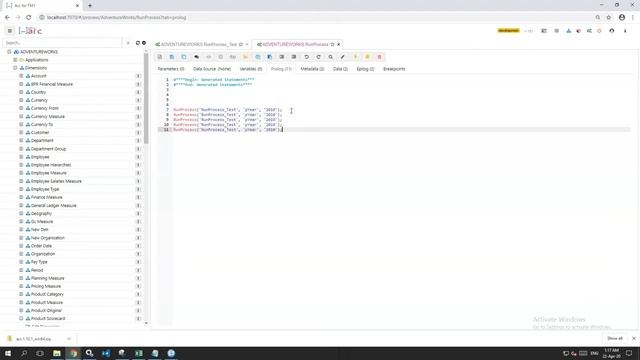Screen dimensions: 640x360
Task: Open the user account icon in top header
Action: click(612, 31)
